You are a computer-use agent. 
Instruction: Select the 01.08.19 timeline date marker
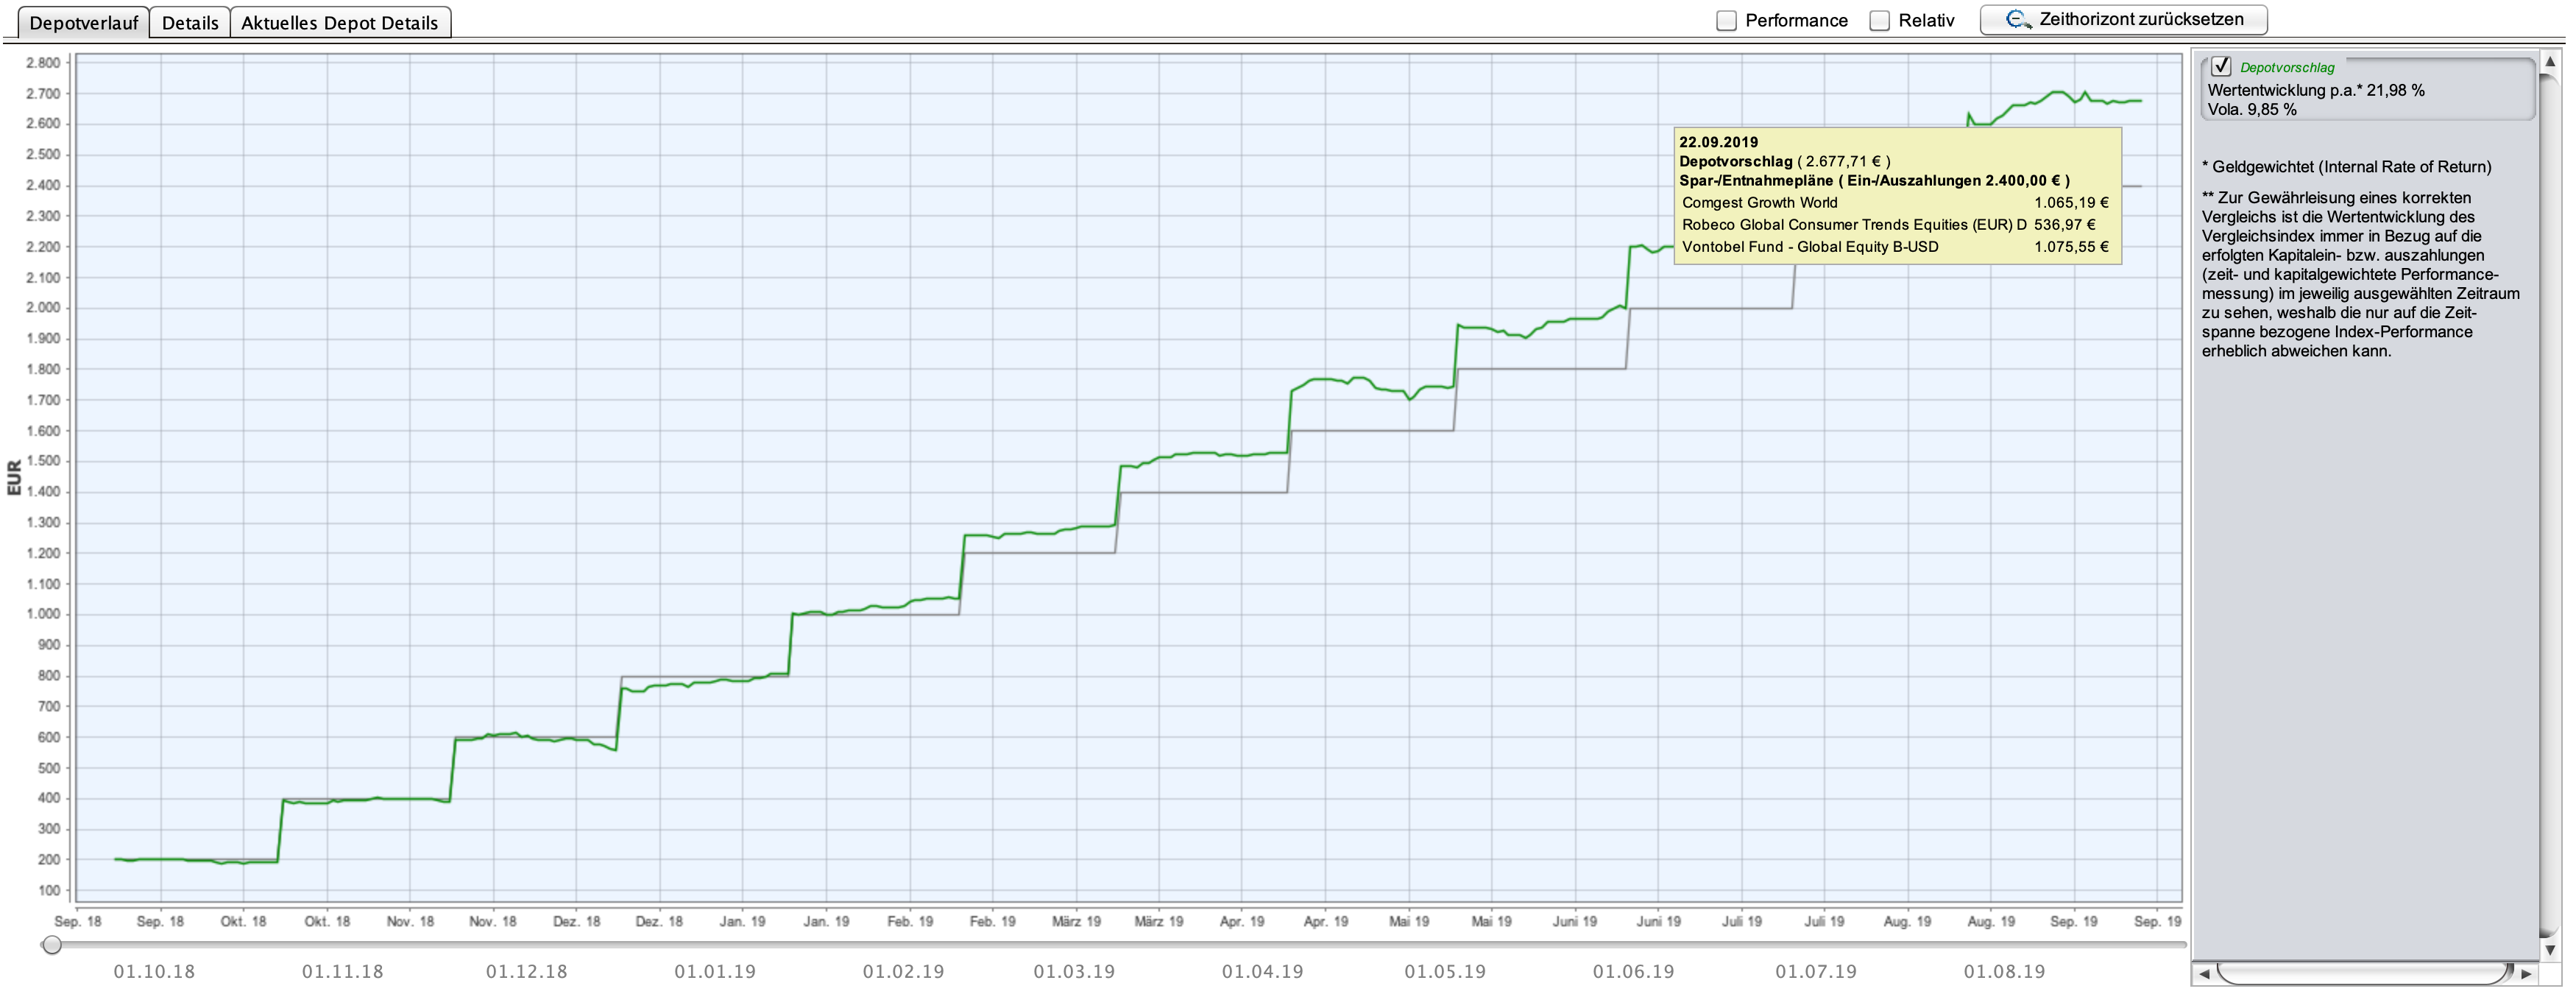point(2004,971)
